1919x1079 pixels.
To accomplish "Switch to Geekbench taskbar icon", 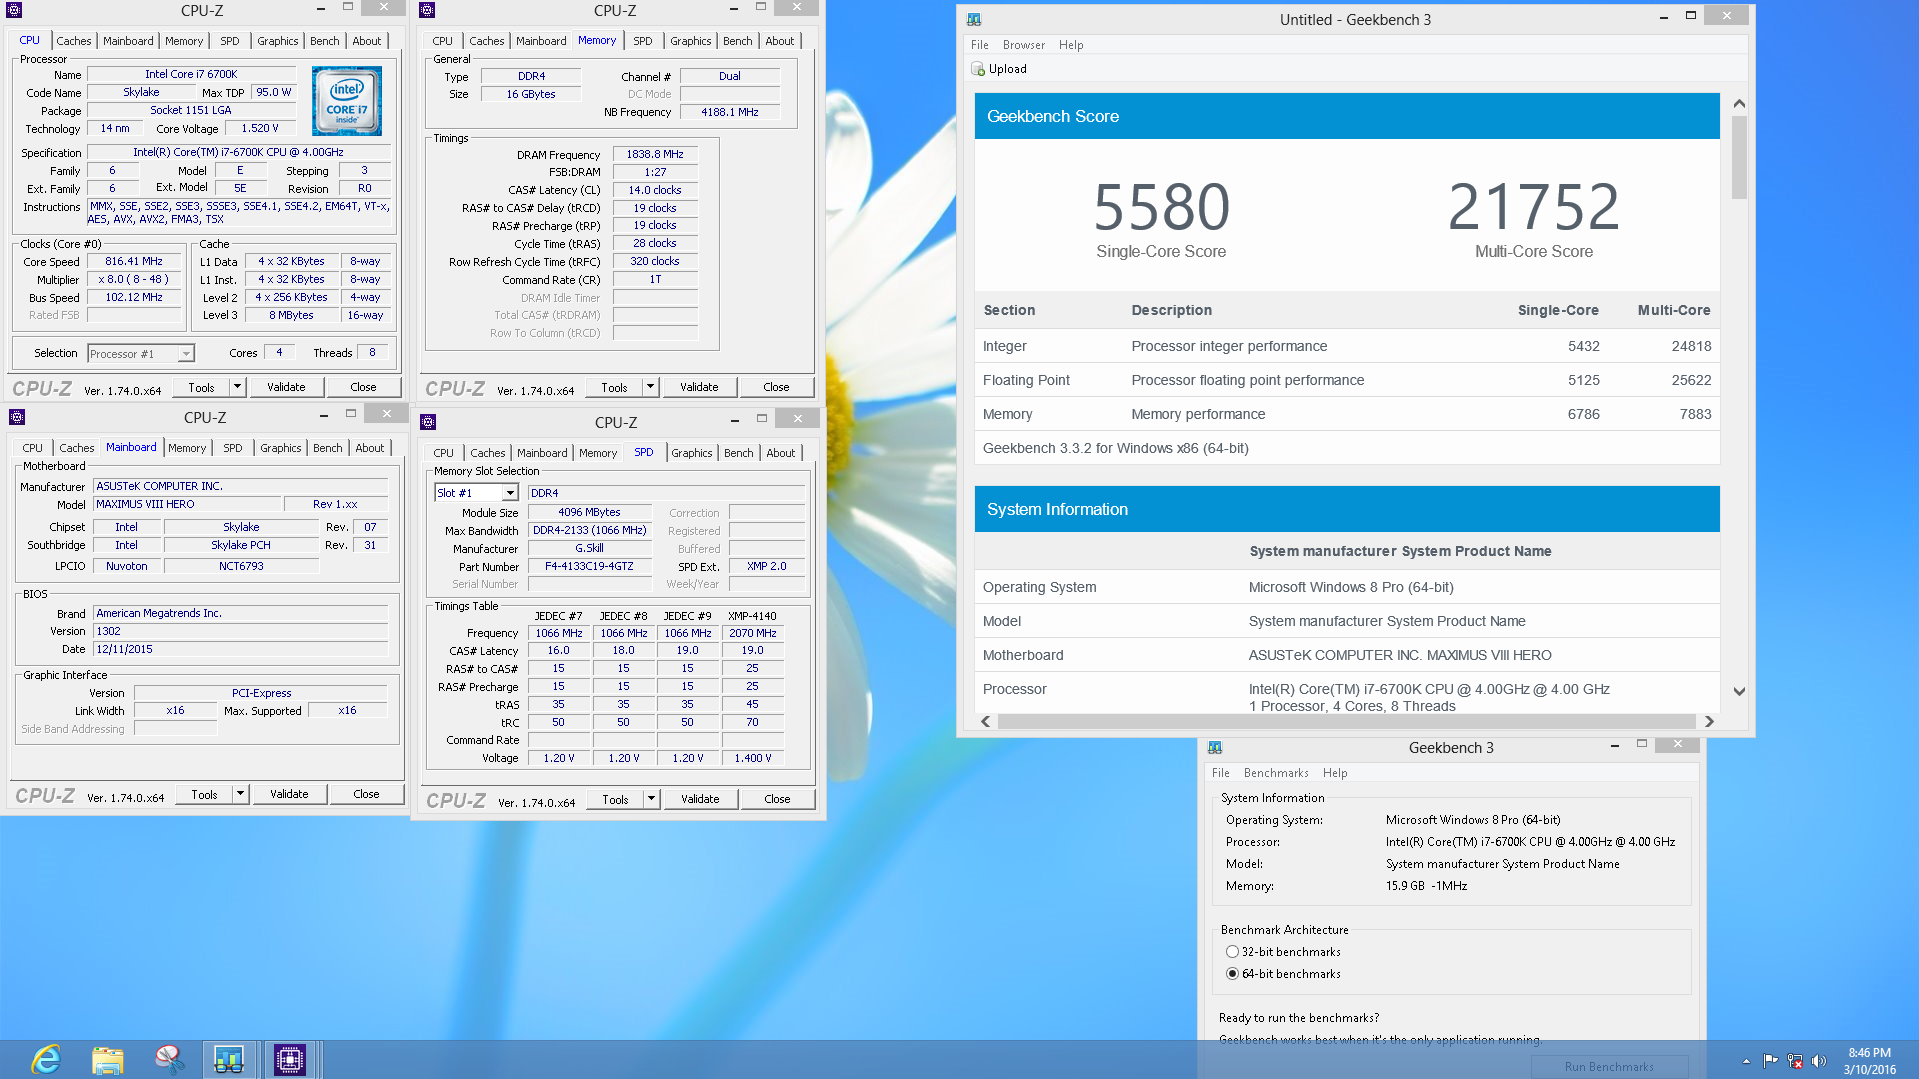I will pos(229,1059).
